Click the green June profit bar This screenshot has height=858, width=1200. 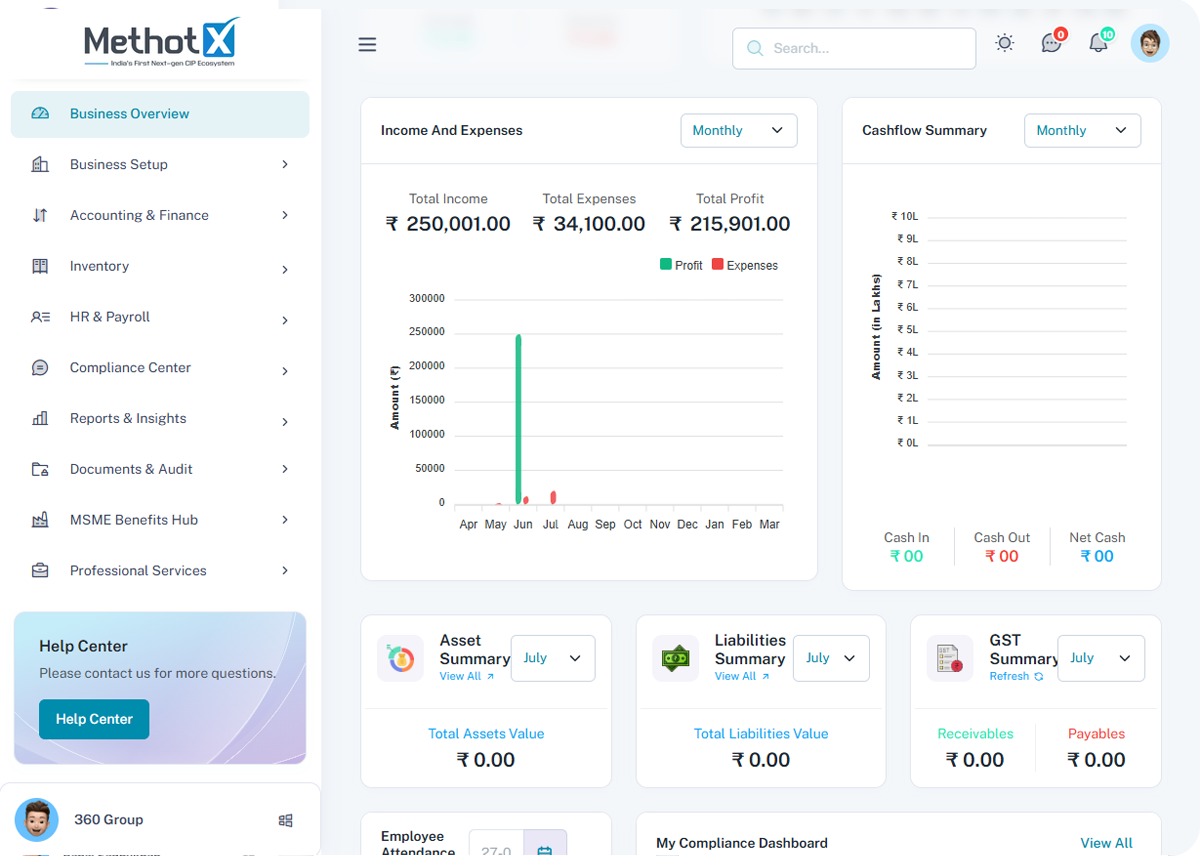coord(518,419)
